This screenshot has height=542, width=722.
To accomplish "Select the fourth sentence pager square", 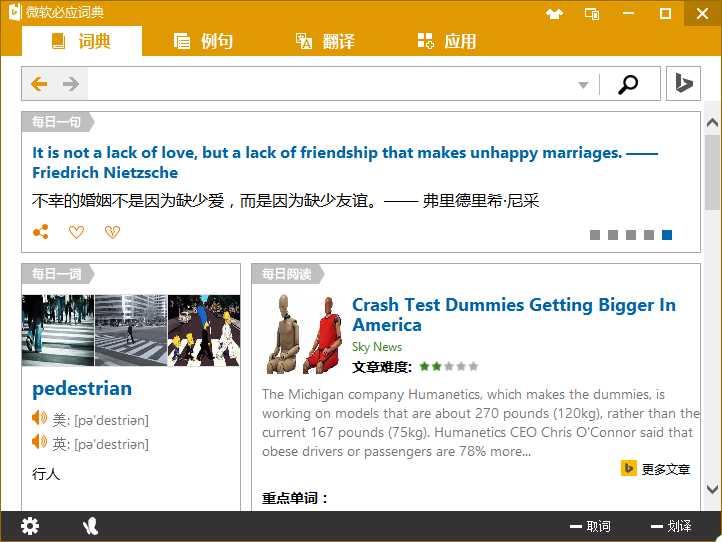I will click(649, 235).
